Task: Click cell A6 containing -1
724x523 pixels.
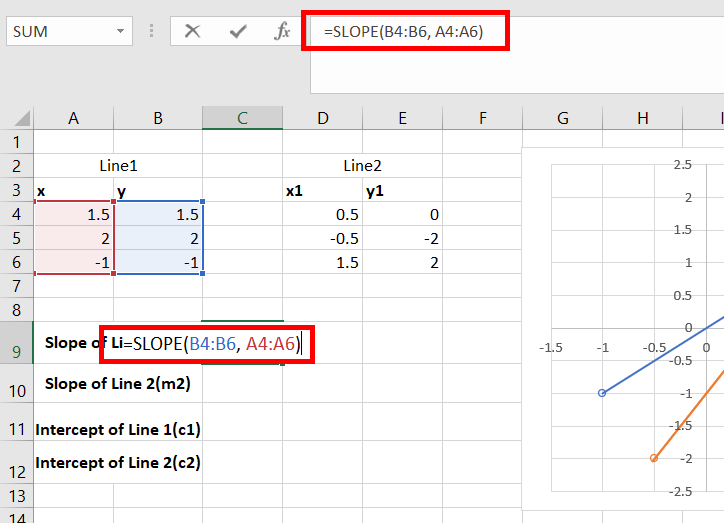Action: [73, 262]
